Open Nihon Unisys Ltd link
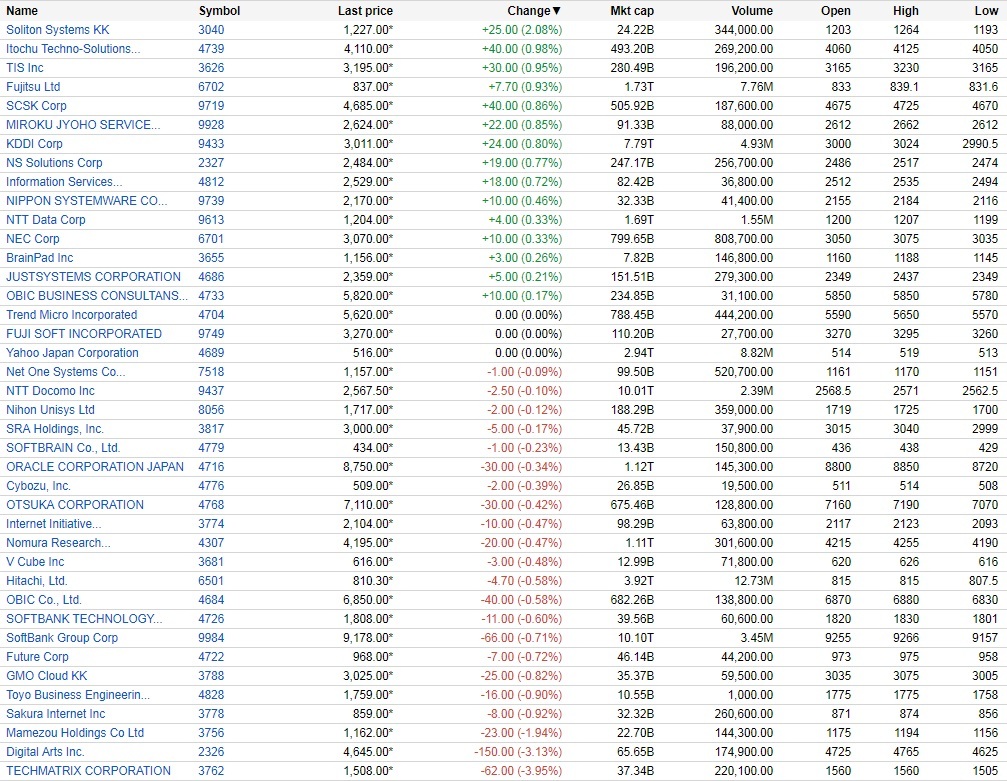The height and width of the screenshot is (781, 1007). point(50,410)
